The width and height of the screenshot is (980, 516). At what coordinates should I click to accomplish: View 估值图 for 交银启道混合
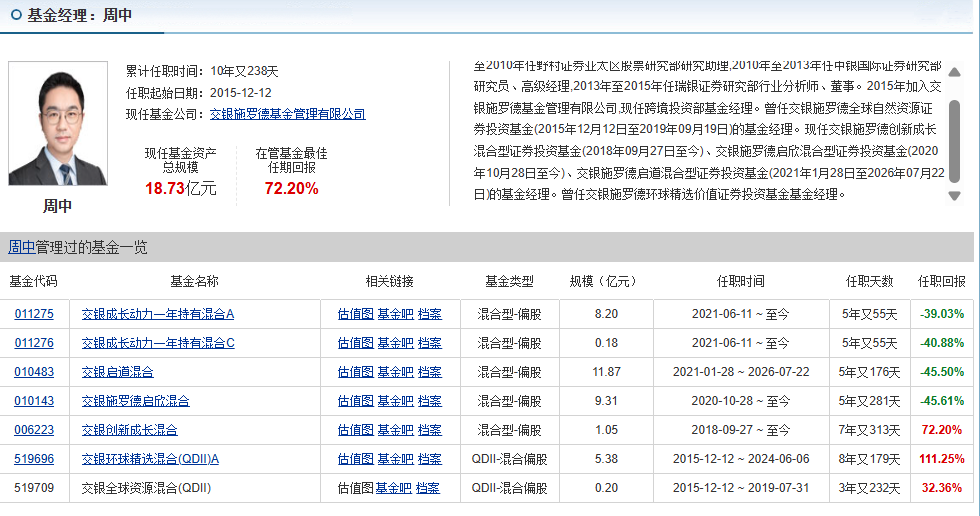(x=356, y=372)
